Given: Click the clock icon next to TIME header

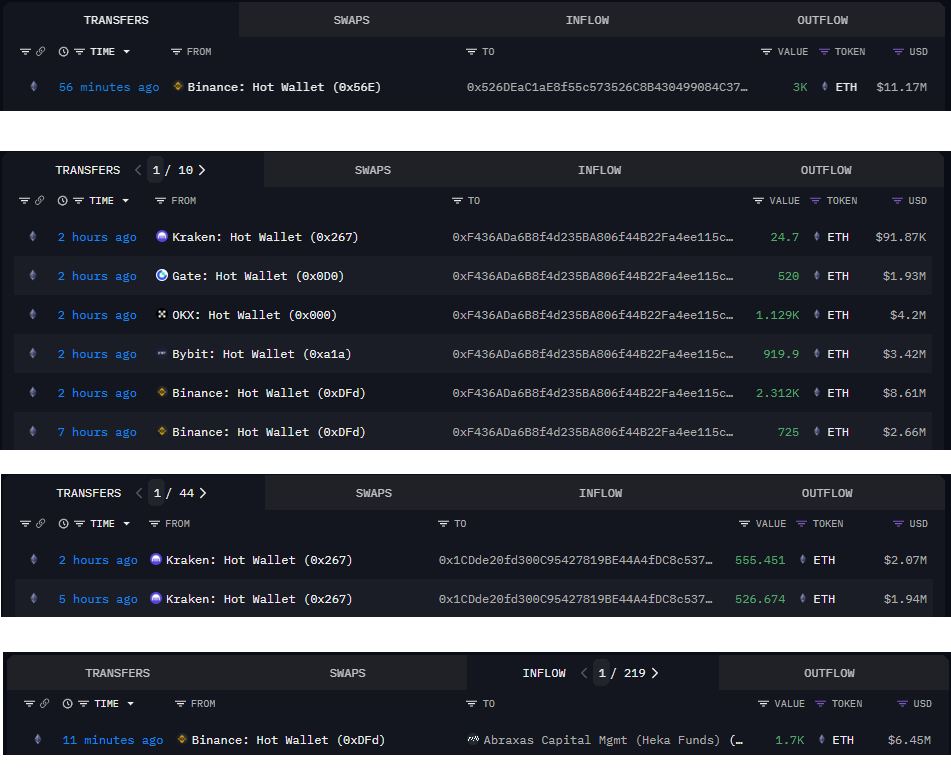Looking at the screenshot, I should click(x=62, y=51).
